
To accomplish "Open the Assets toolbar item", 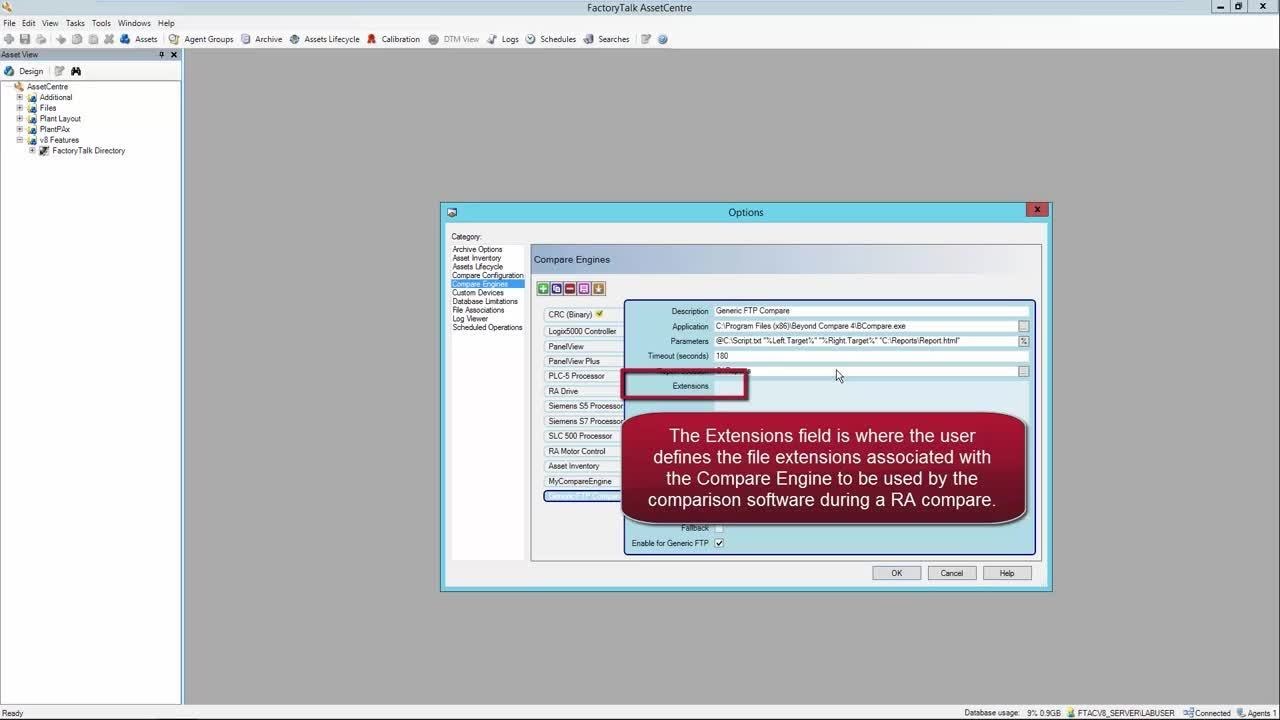I will [x=138, y=39].
